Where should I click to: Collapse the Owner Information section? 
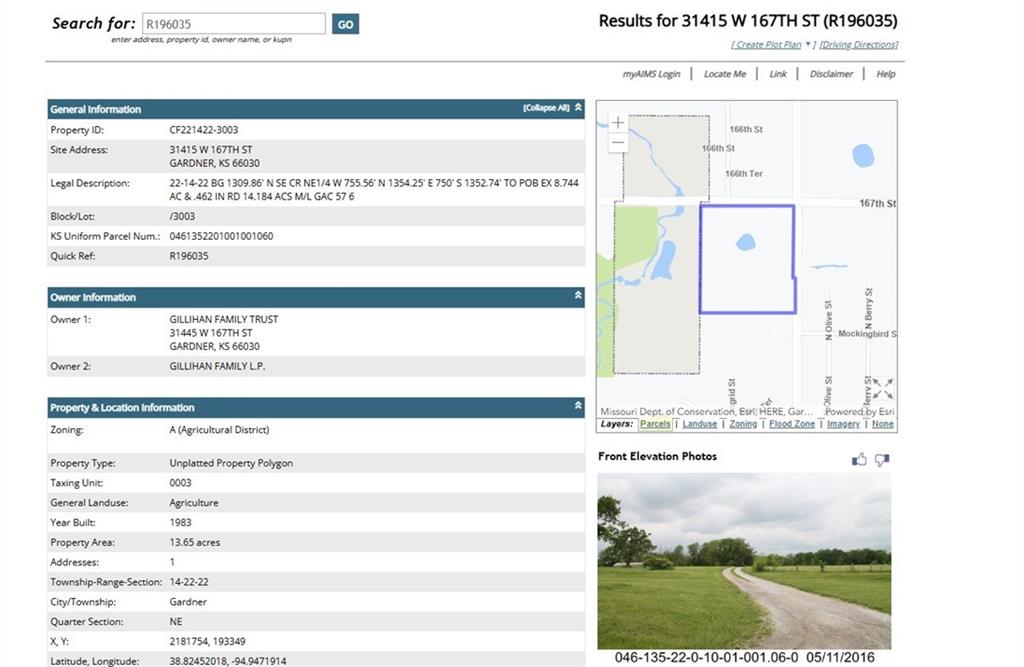pyautogui.click(x=576, y=296)
